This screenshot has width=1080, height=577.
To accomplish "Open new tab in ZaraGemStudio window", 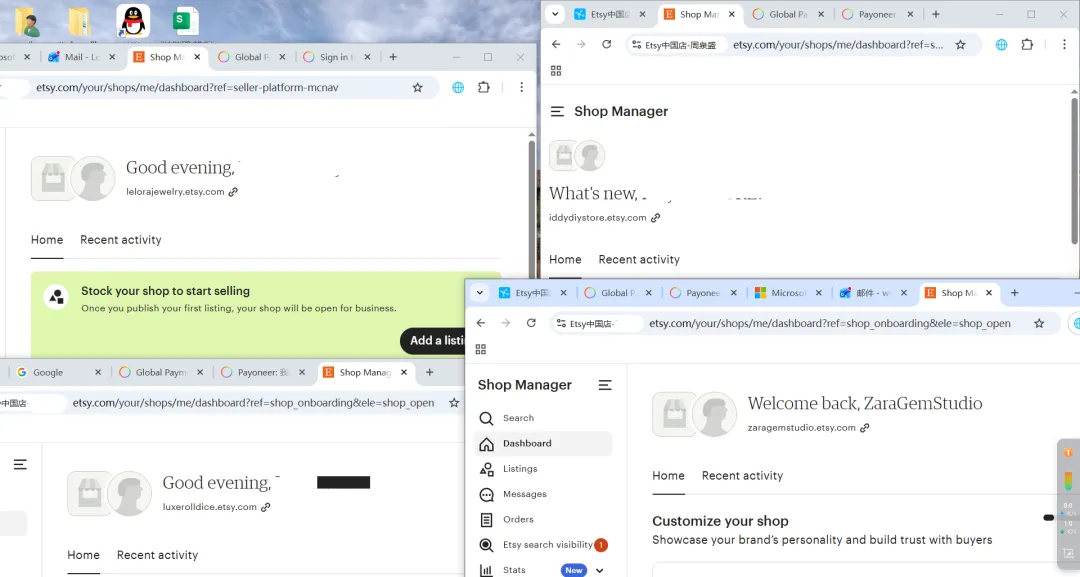I will 1014,293.
